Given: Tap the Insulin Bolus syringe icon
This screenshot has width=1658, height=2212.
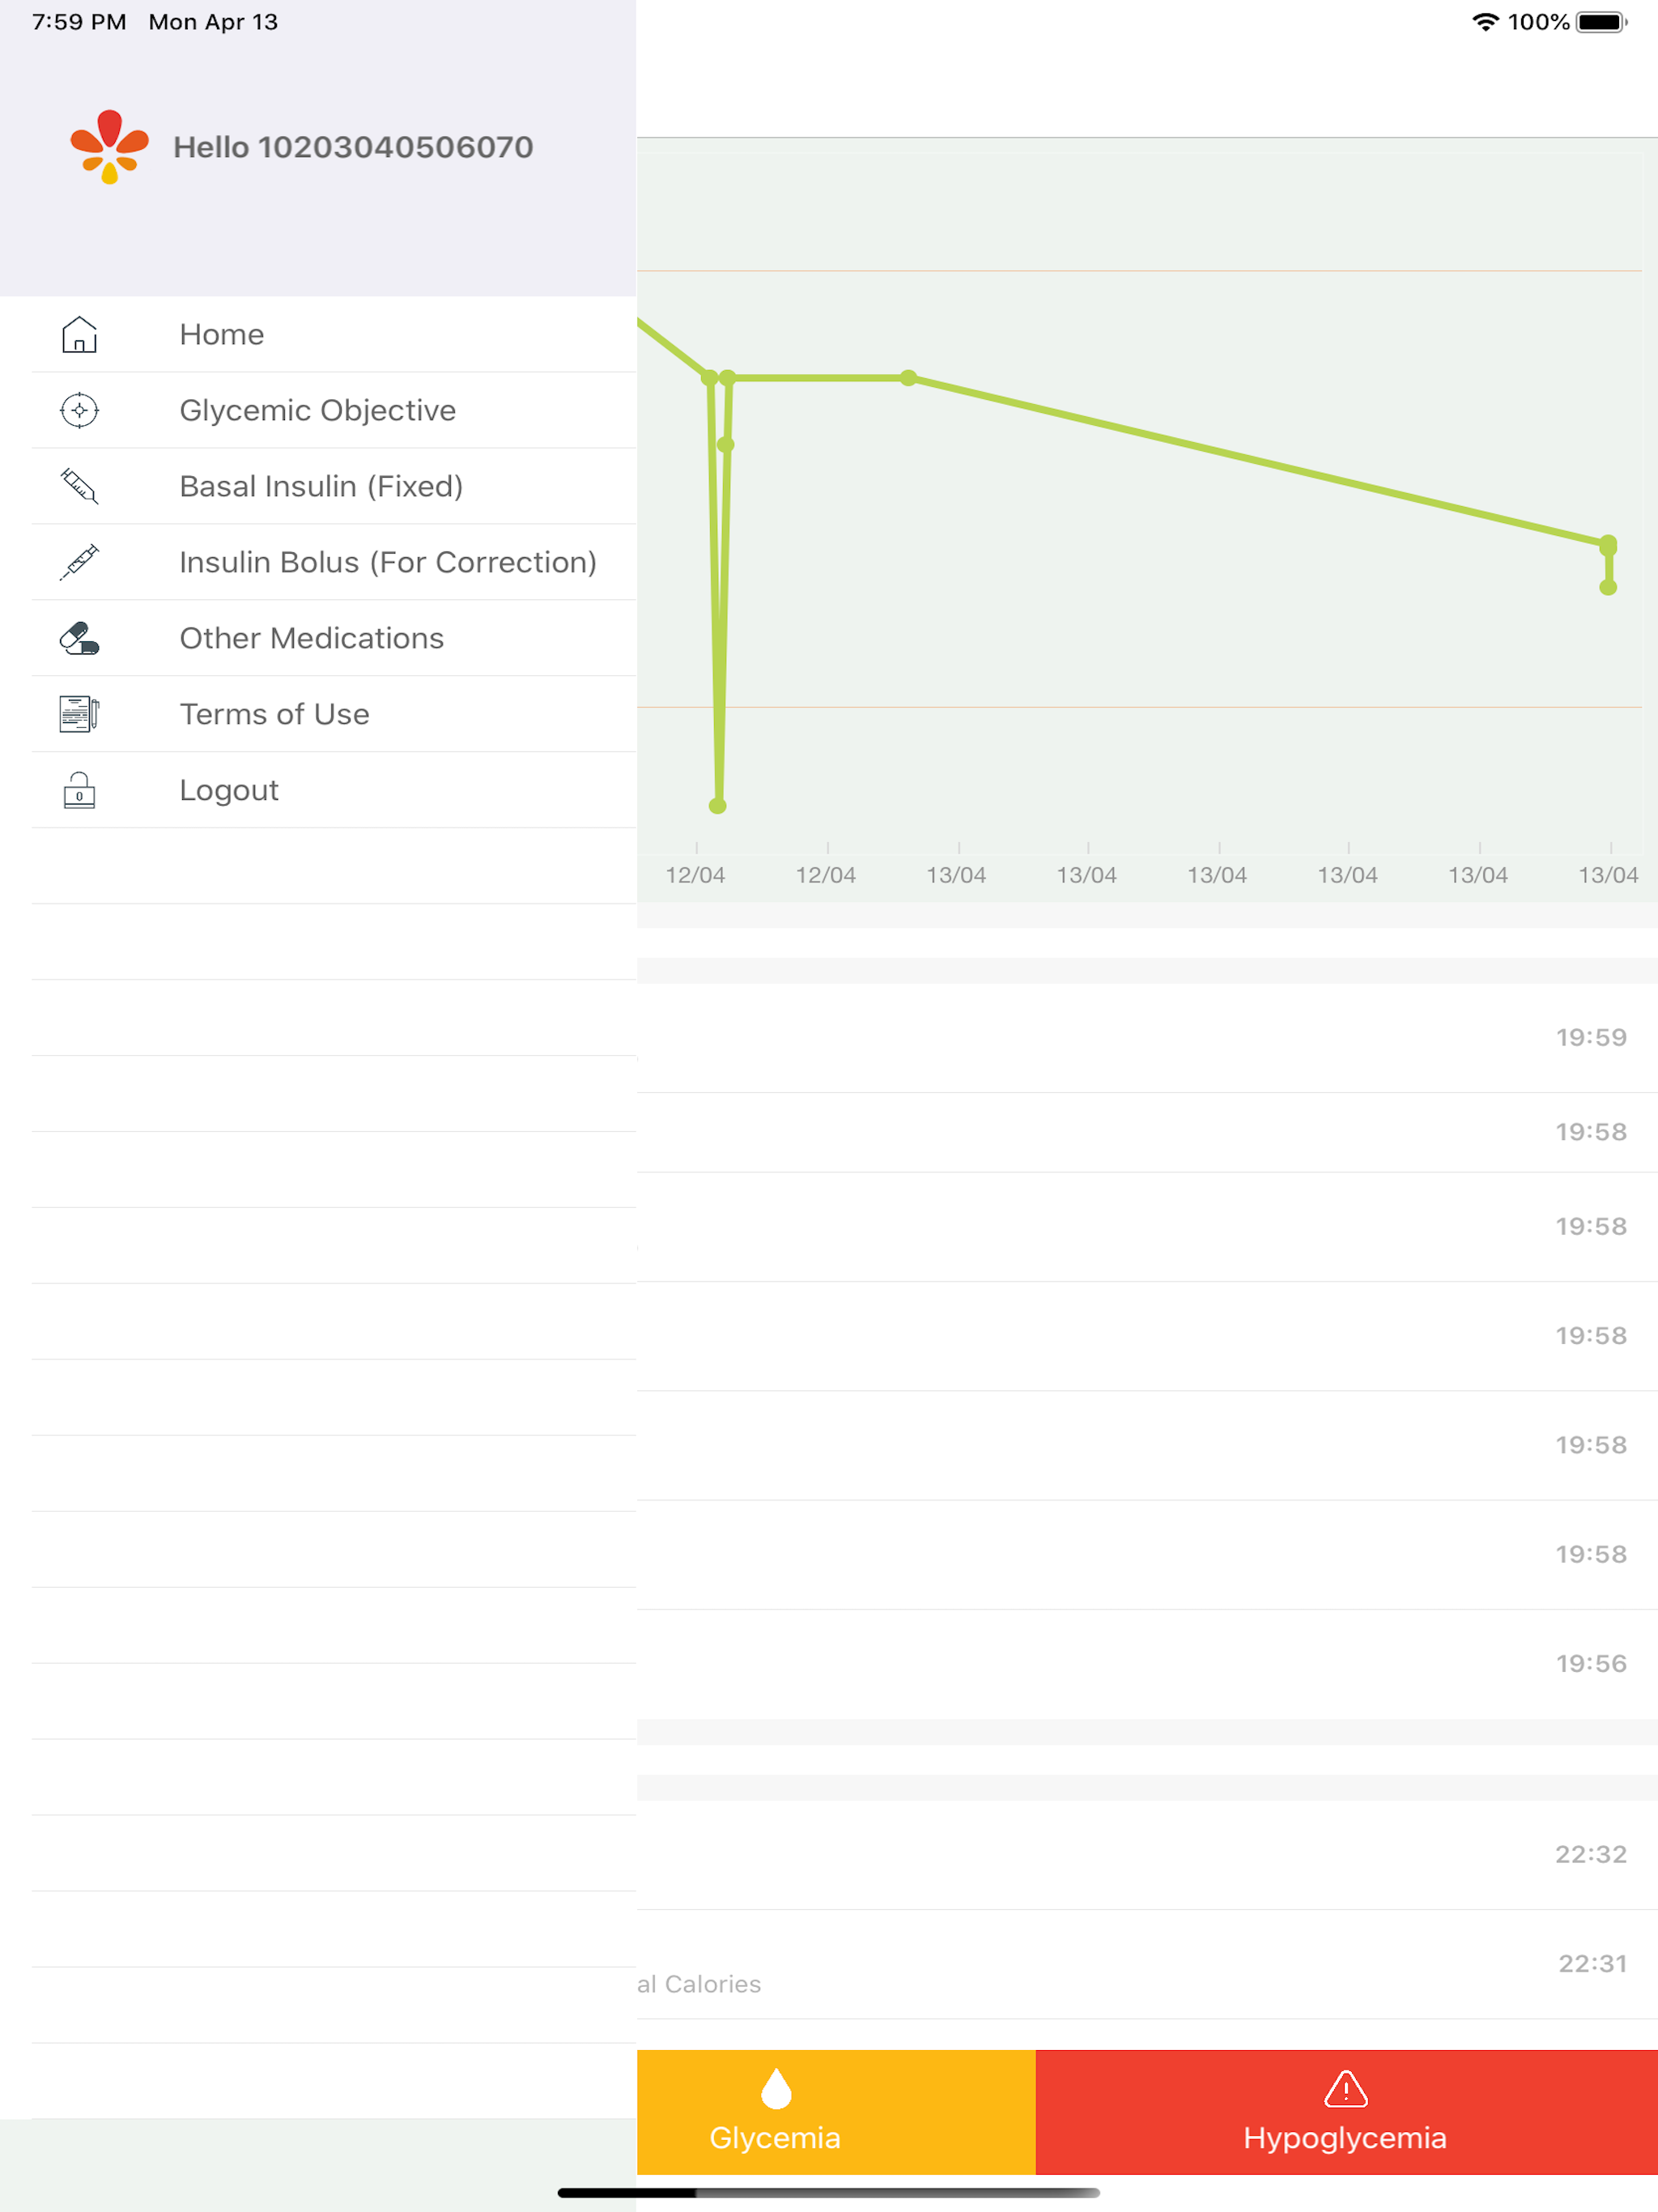Looking at the screenshot, I should [79, 562].
